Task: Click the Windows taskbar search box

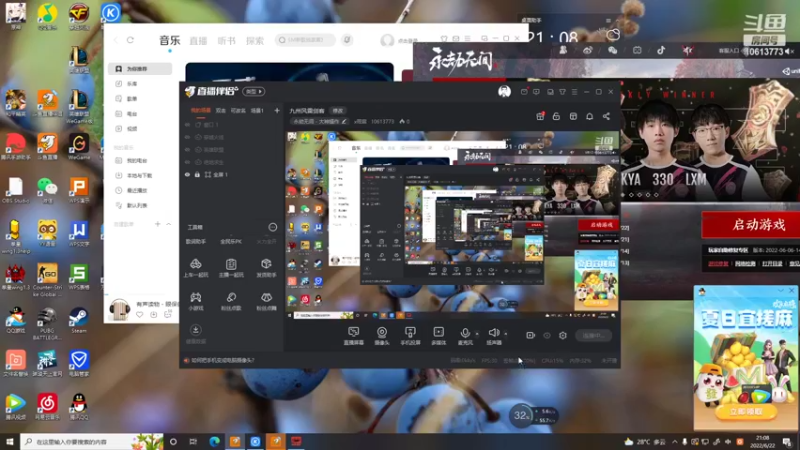Action: (x=92, y=441)
